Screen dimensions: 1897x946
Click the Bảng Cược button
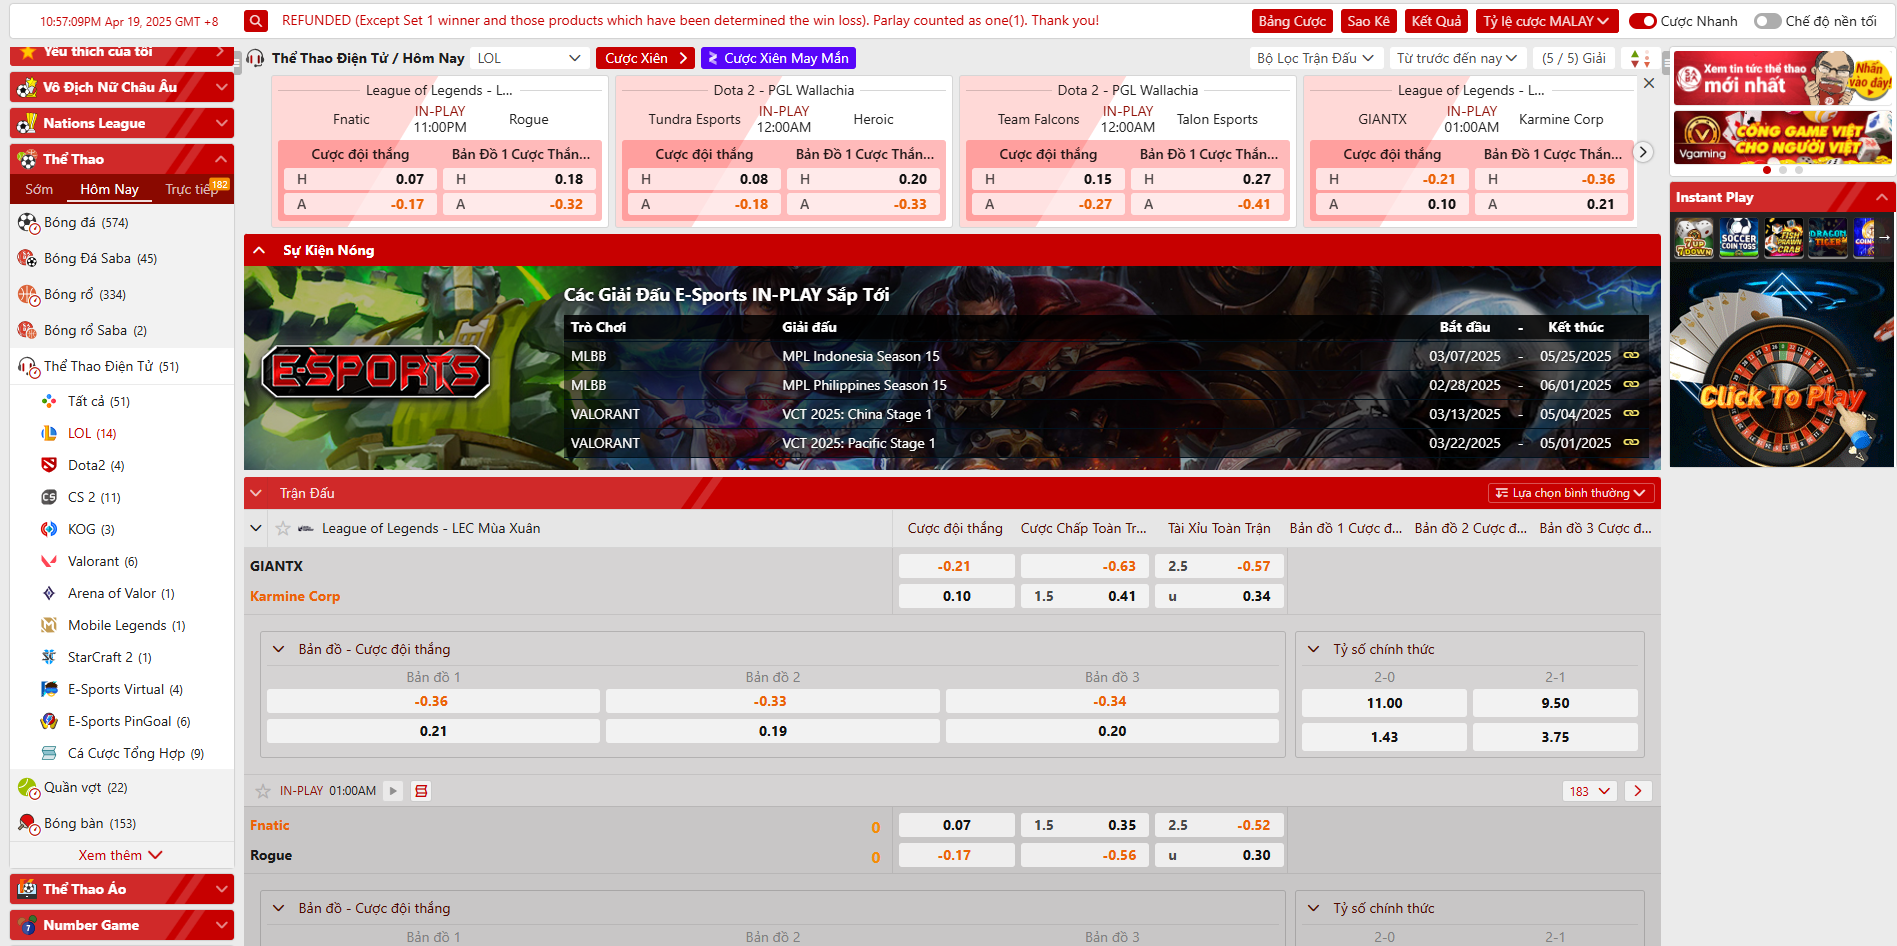click(1292, 21)
